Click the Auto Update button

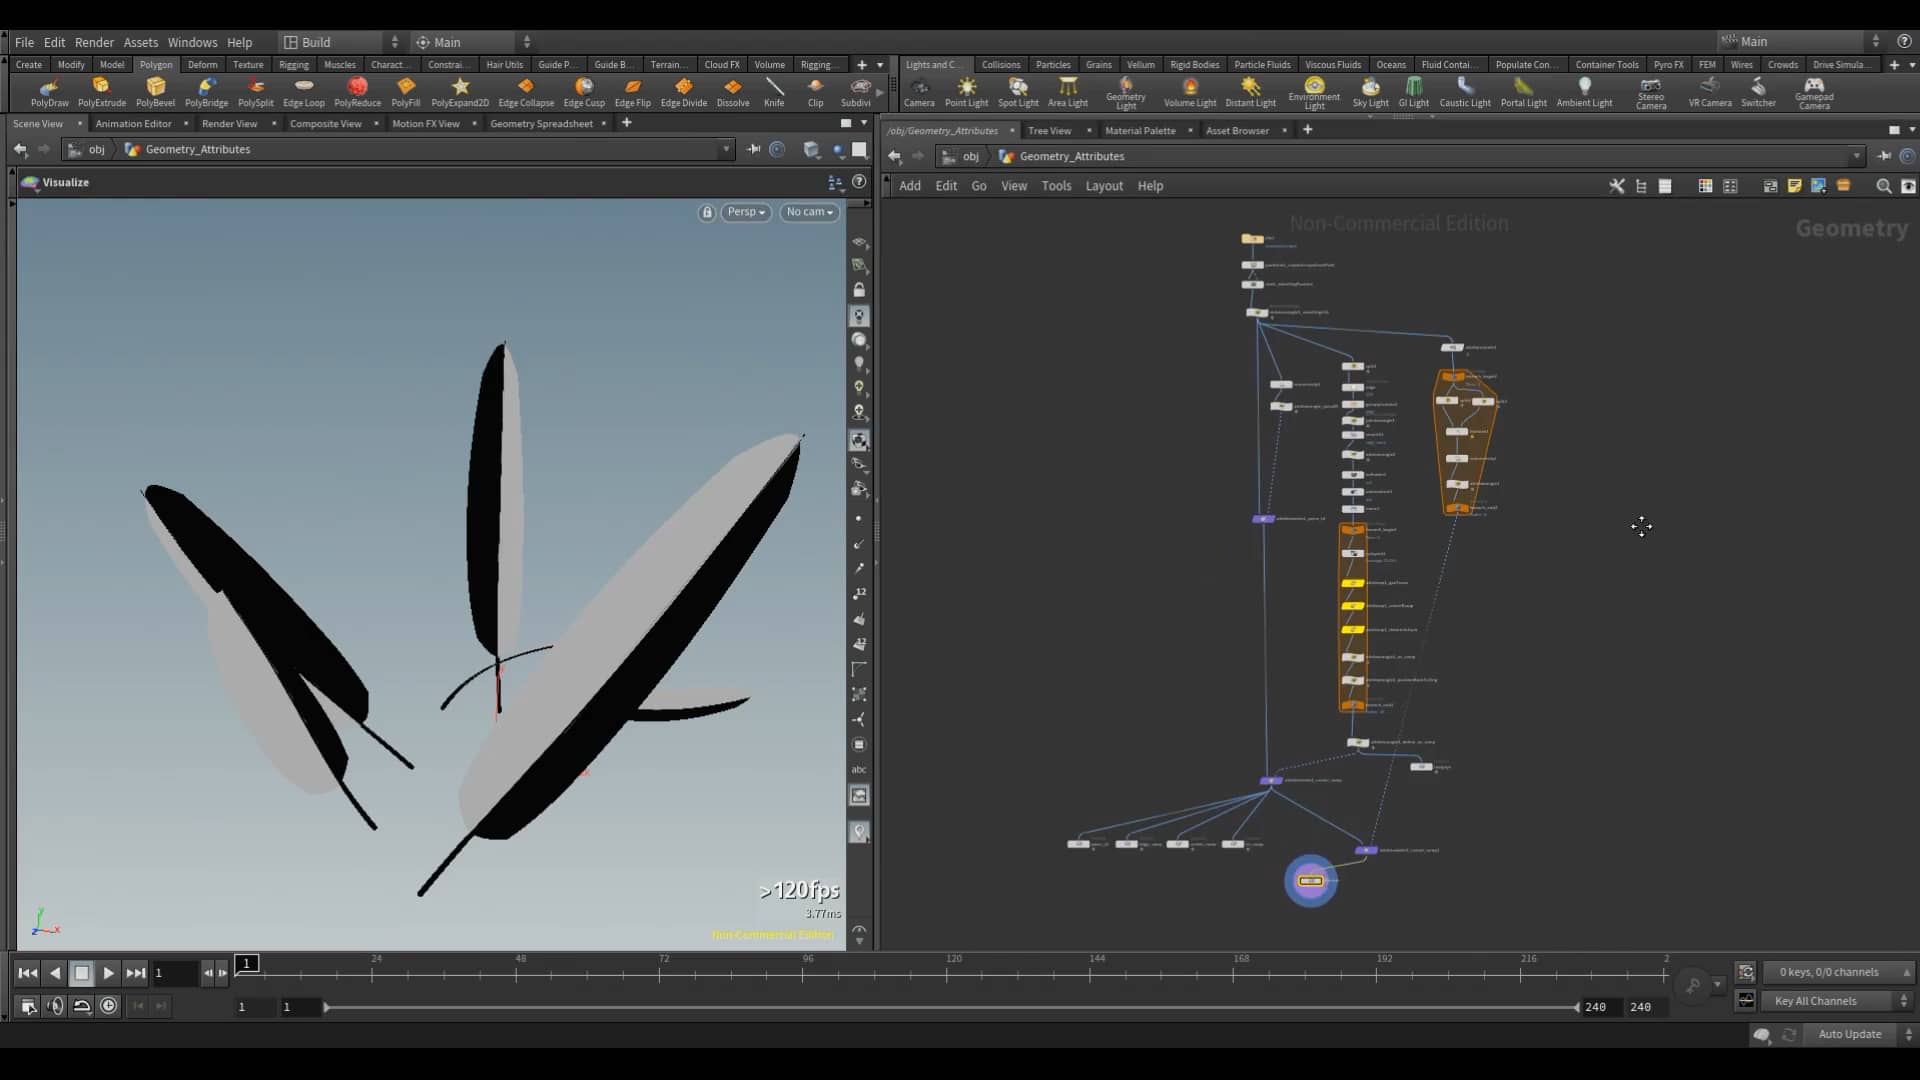pos(1849,1034)
